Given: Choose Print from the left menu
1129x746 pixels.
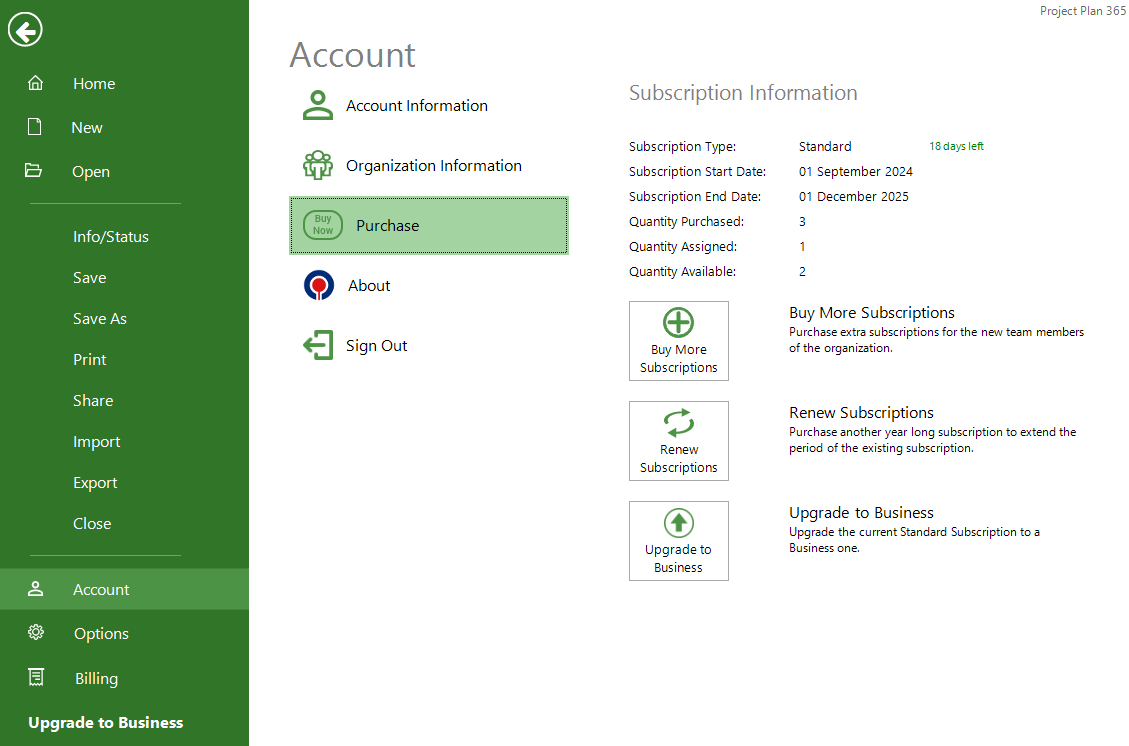Looking at the screenshot, I should pyautogui.click(x=89, y=360).
